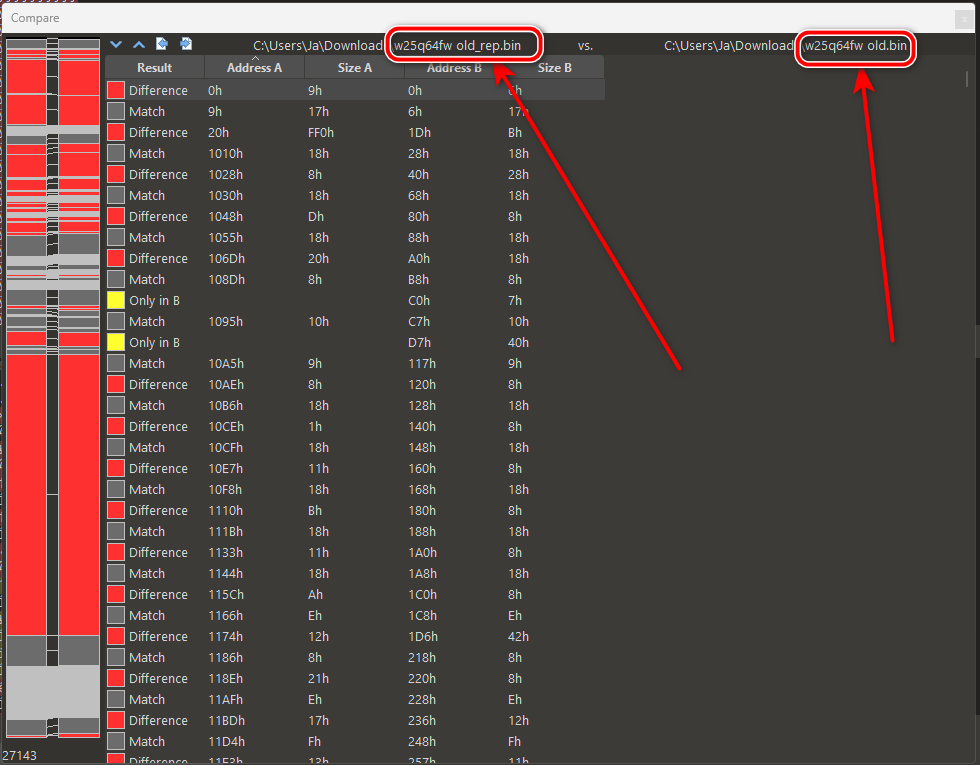The image size is (980, 765).
Task: Select Match row at Address A 10B6h
Action: tap(355, 405)
